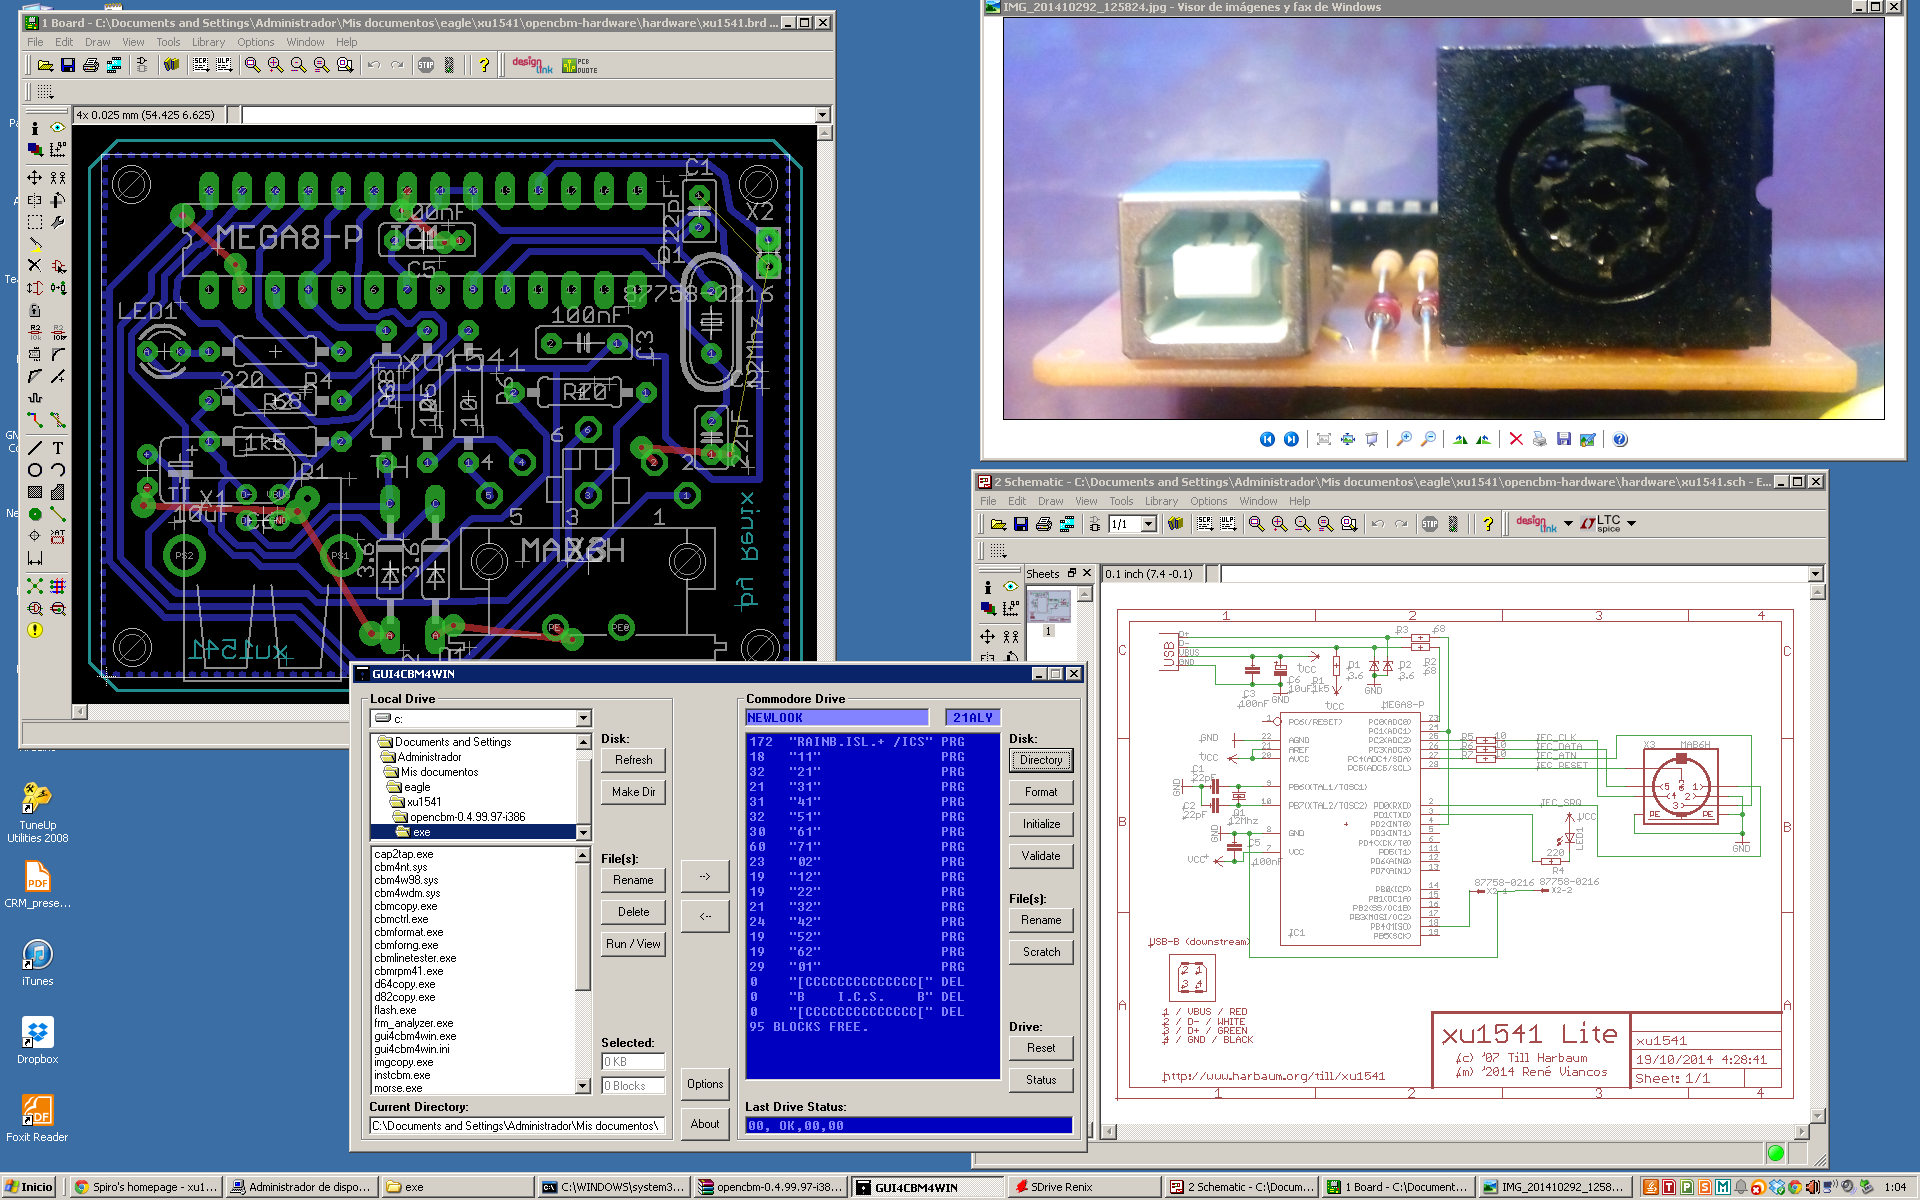The image size is (1920, 1200).
Task: Toggle the Display layers eye icon in Board
Action: [x=57, y=128]
